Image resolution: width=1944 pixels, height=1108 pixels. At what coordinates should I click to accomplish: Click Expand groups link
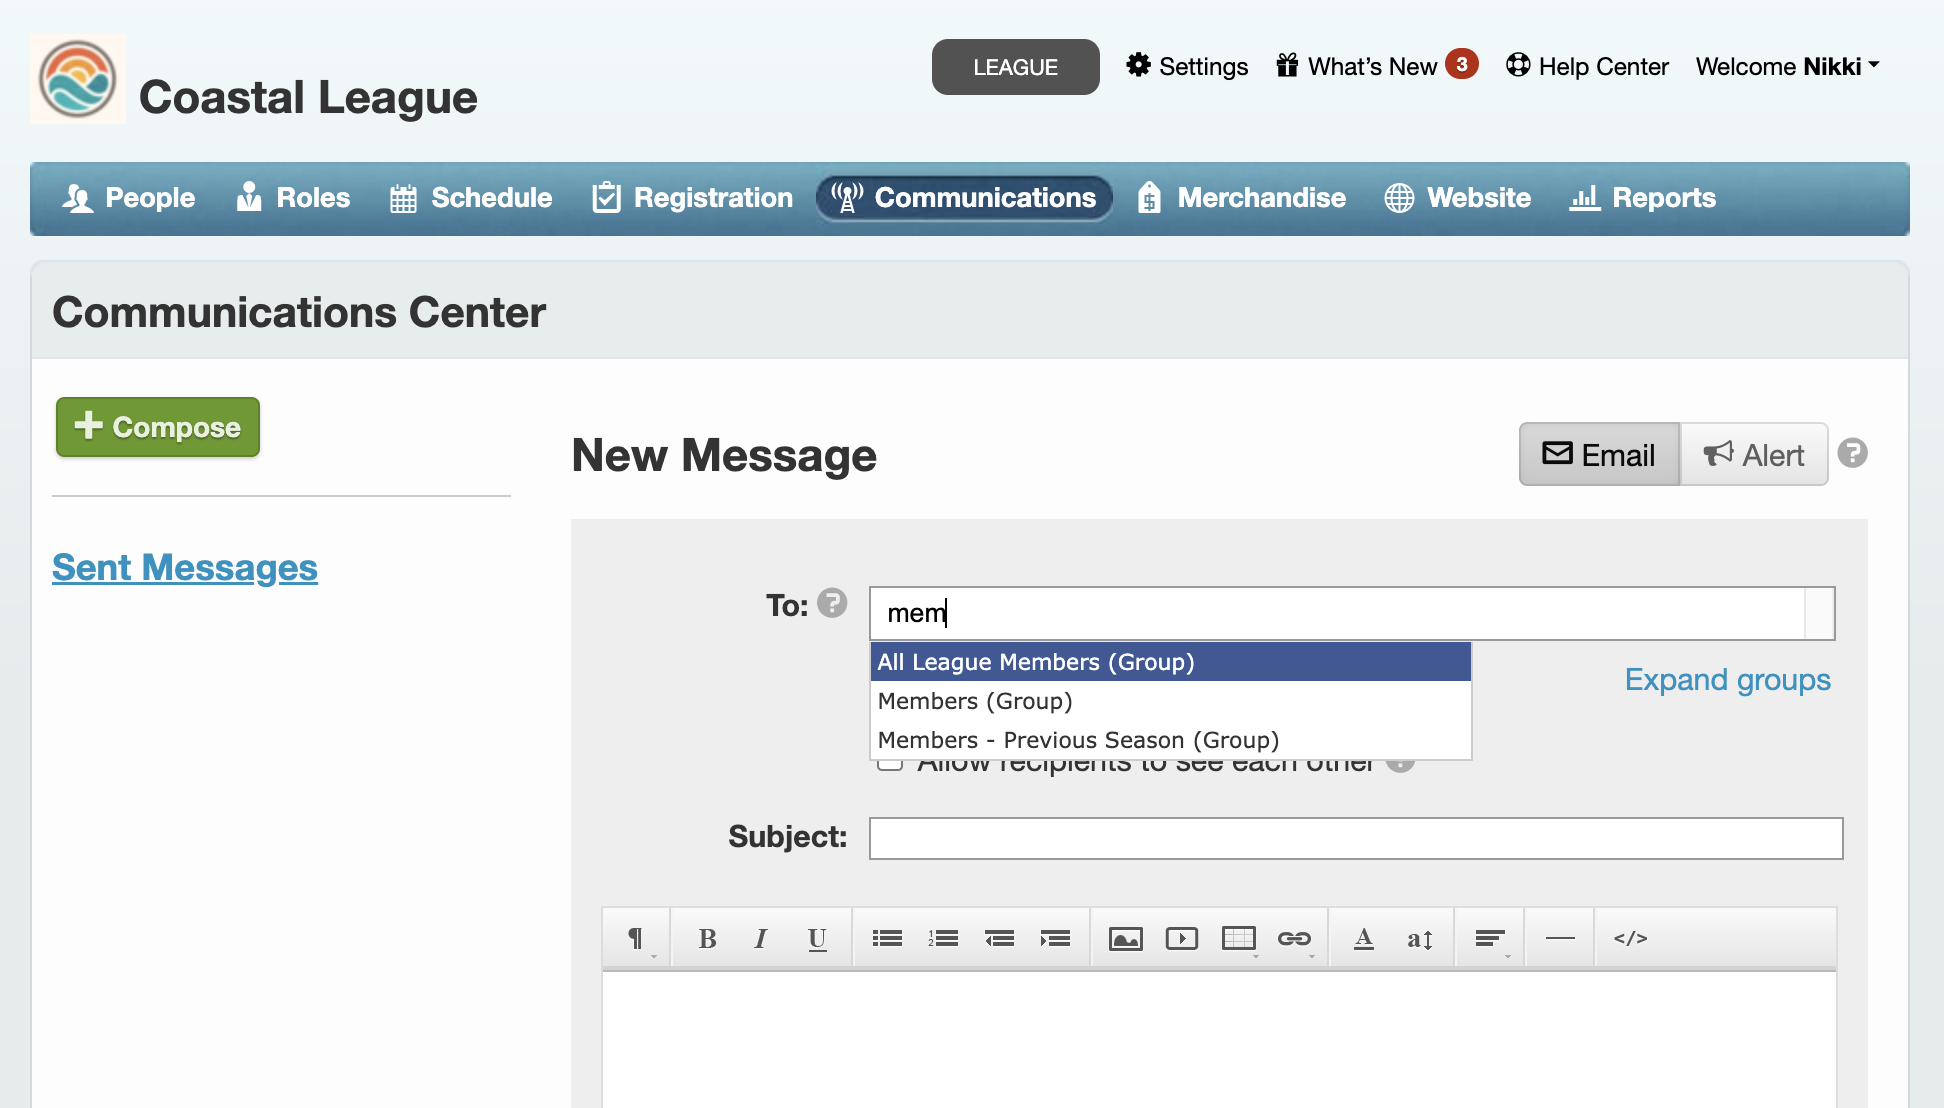pos(1727,680)
